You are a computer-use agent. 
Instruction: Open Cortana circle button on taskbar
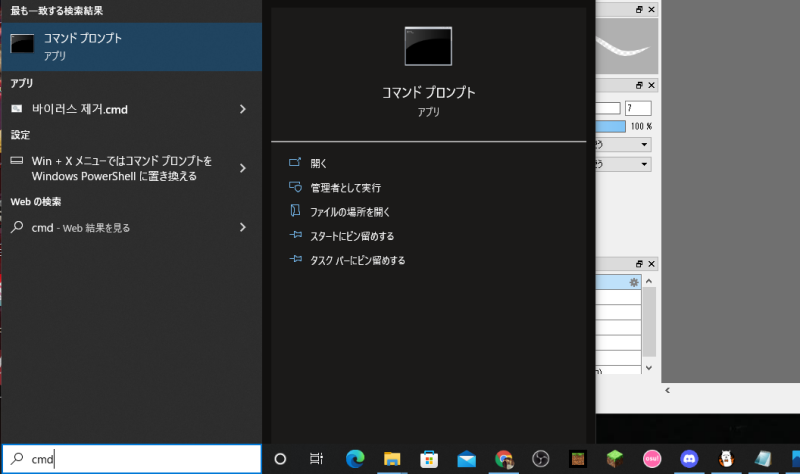point(280,459)
